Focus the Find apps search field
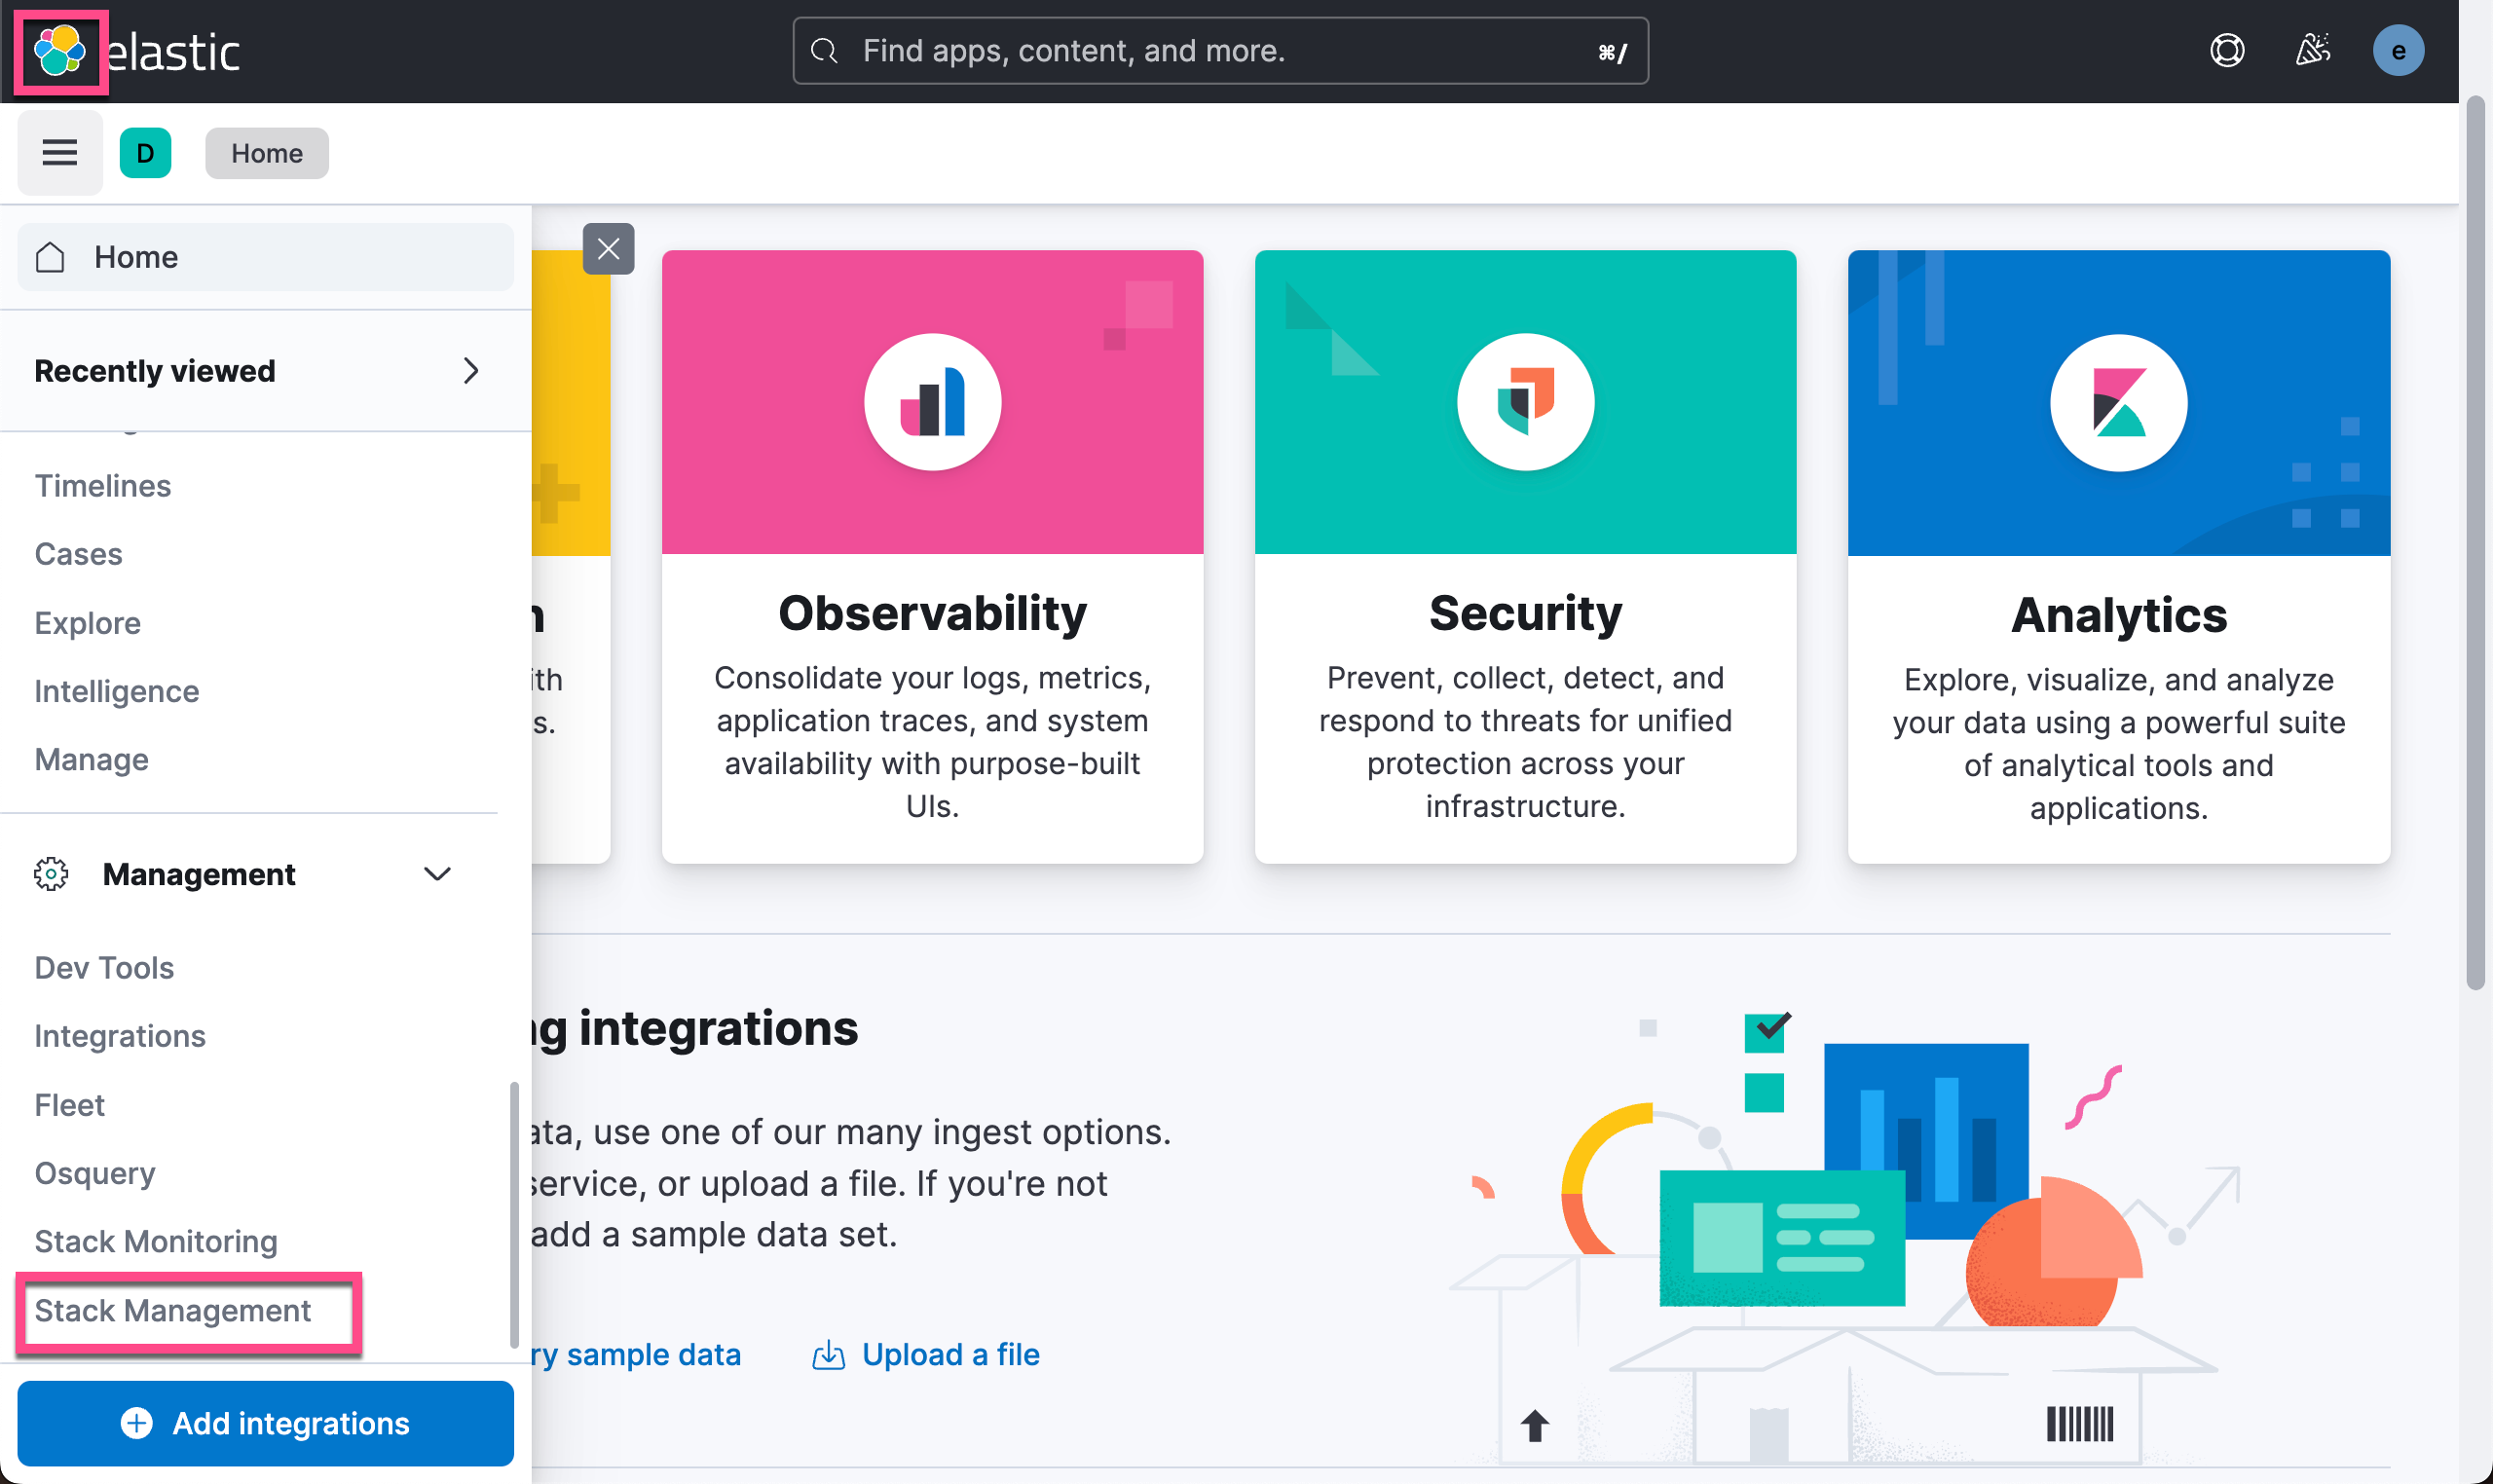This screenshot has width=2493, height=1484. coord(1220,51)
